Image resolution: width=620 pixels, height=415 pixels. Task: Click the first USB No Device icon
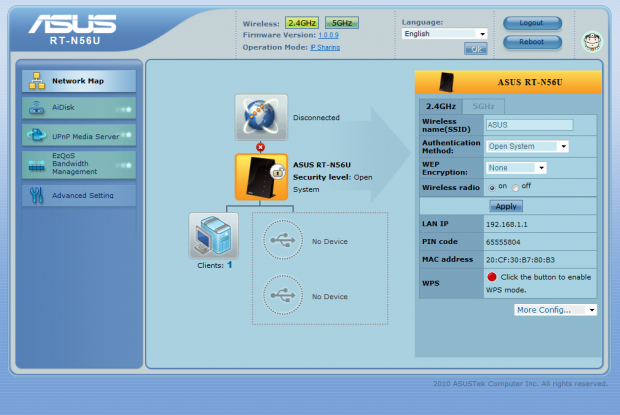pos(283,240)
